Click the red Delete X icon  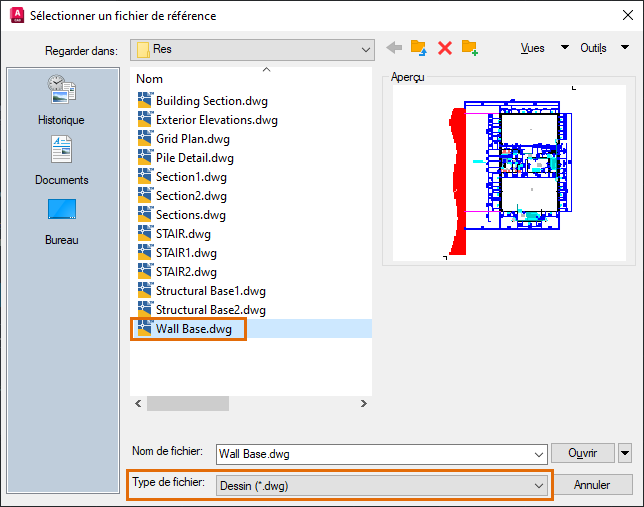[445, 48]
